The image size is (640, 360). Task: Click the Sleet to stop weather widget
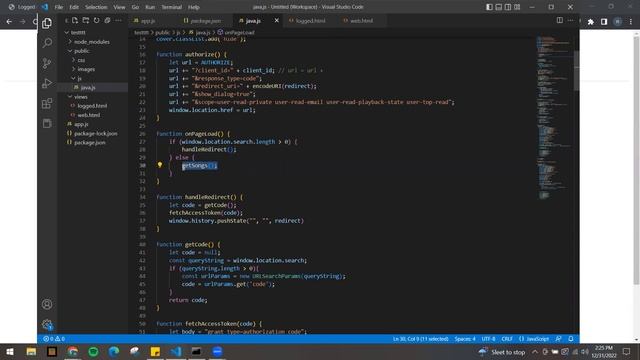point(502,352)
